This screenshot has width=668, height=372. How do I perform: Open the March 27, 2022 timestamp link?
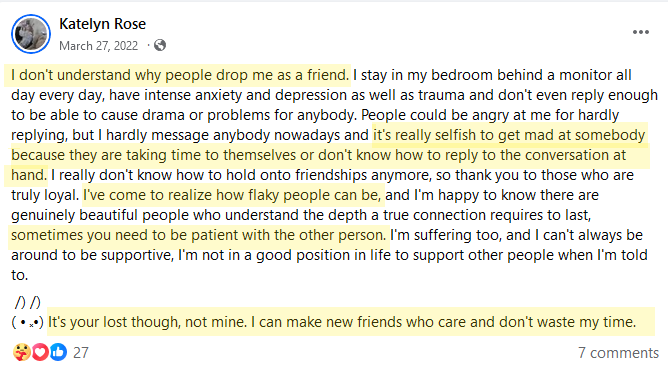[98, 46]
